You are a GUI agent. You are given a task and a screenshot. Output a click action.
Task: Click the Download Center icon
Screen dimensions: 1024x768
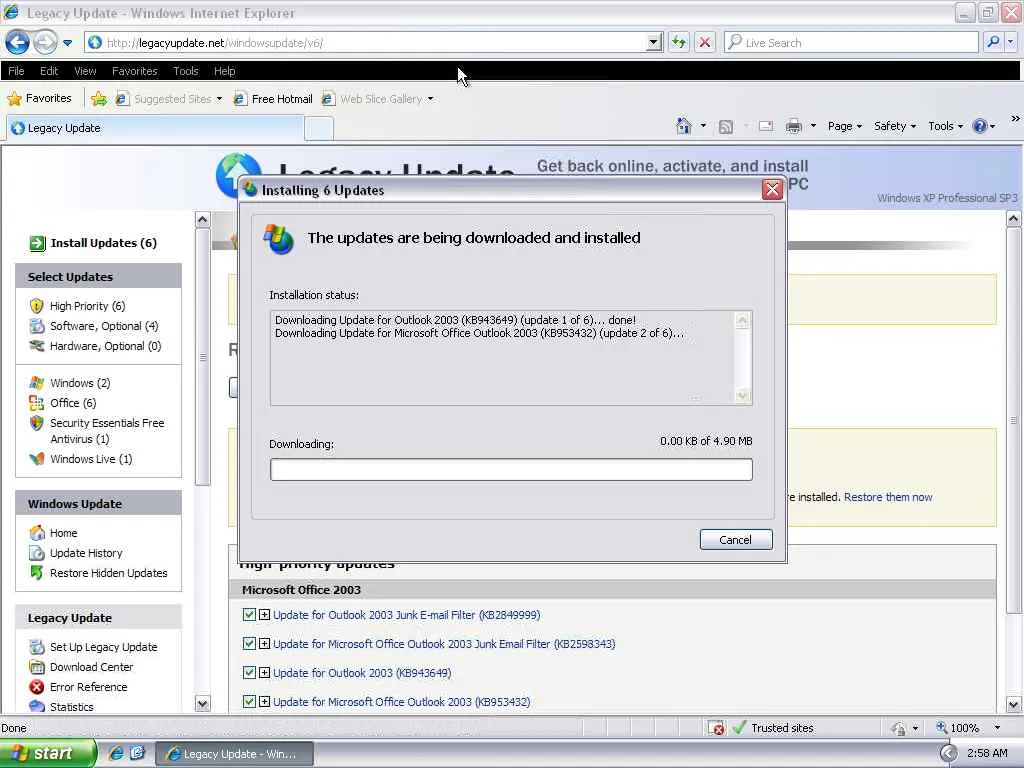(x=37, y=667)
